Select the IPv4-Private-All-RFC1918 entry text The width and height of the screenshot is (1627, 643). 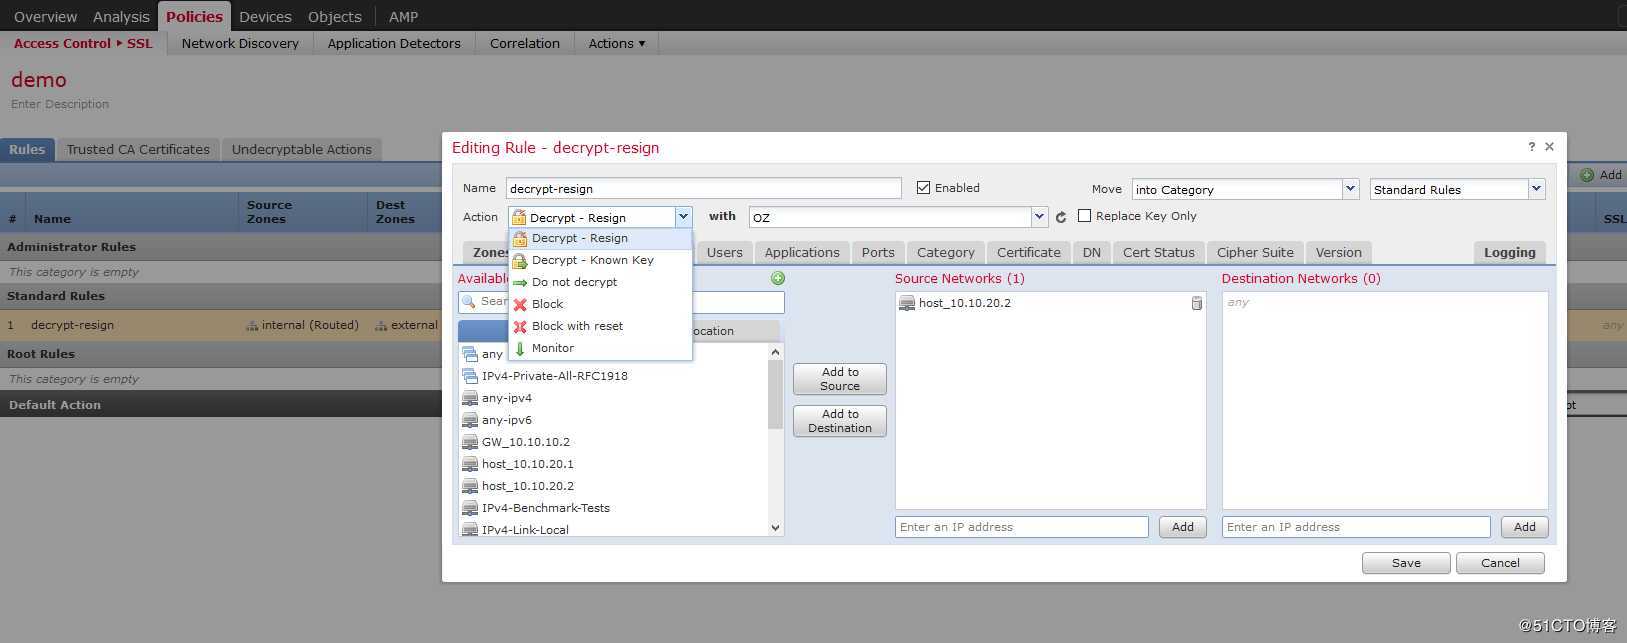[555, 376]
